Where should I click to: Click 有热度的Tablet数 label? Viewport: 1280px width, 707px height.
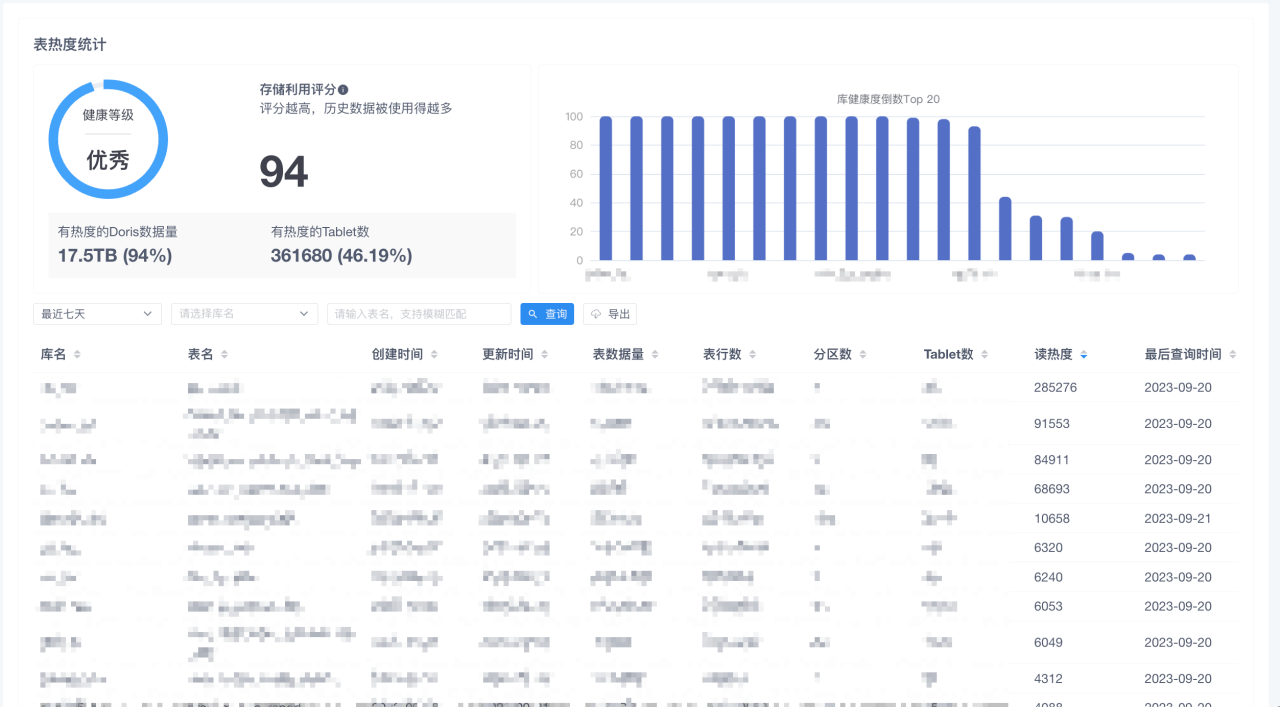(320, 232)
